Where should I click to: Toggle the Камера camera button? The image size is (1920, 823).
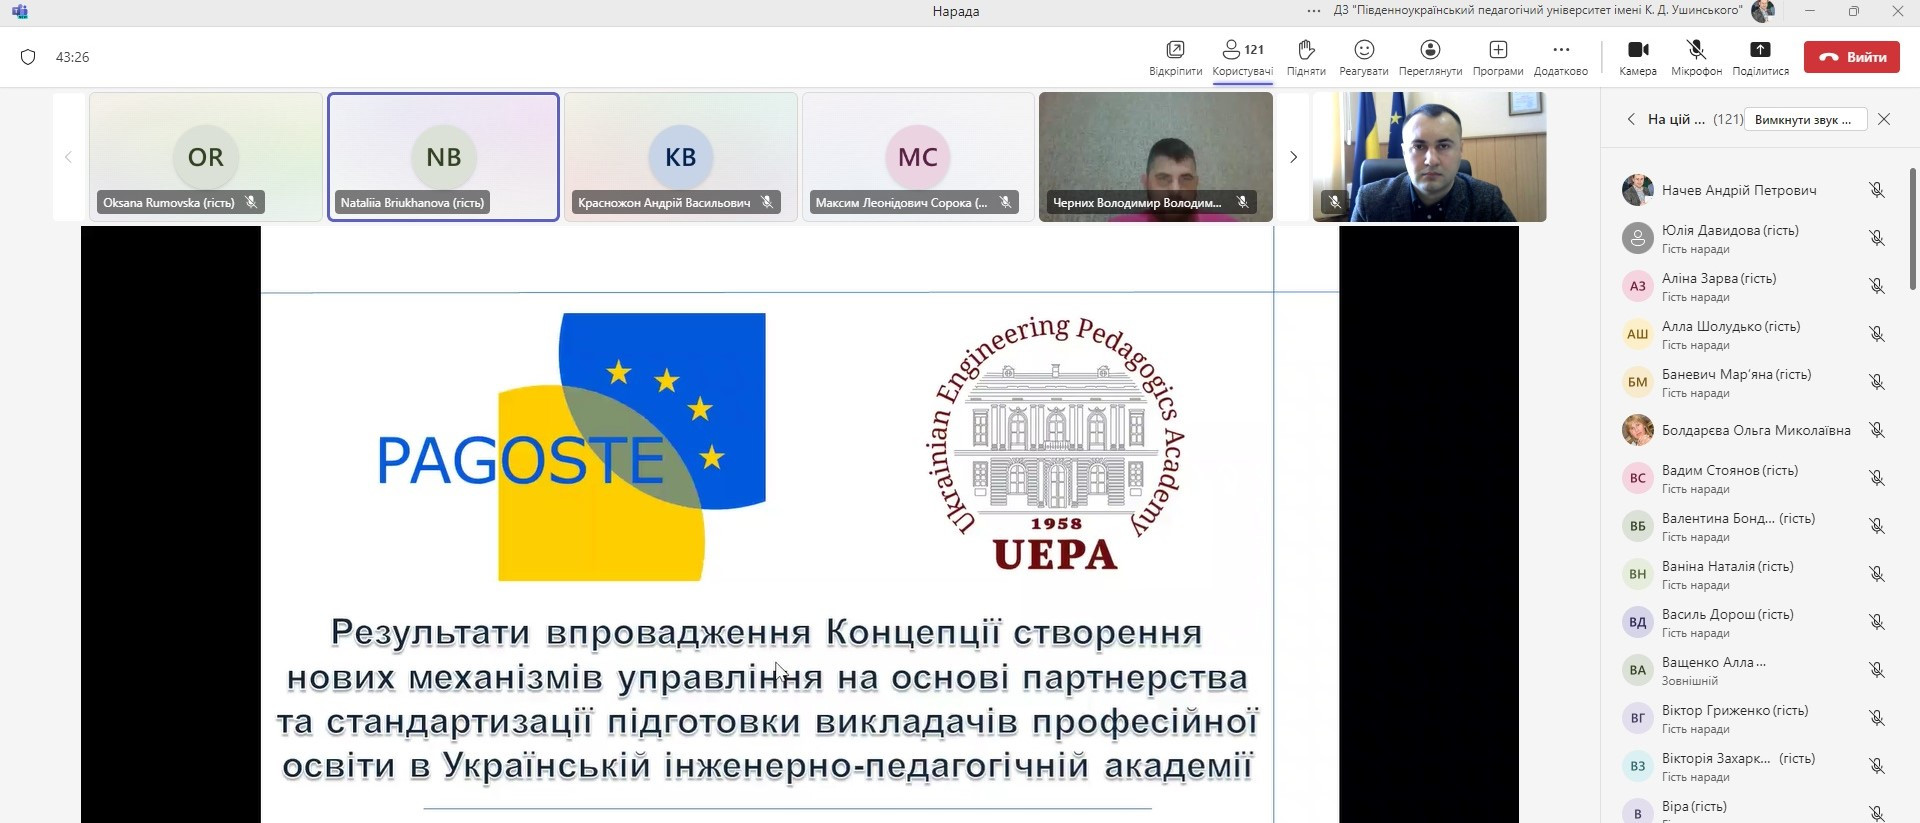click(1638, 58)
